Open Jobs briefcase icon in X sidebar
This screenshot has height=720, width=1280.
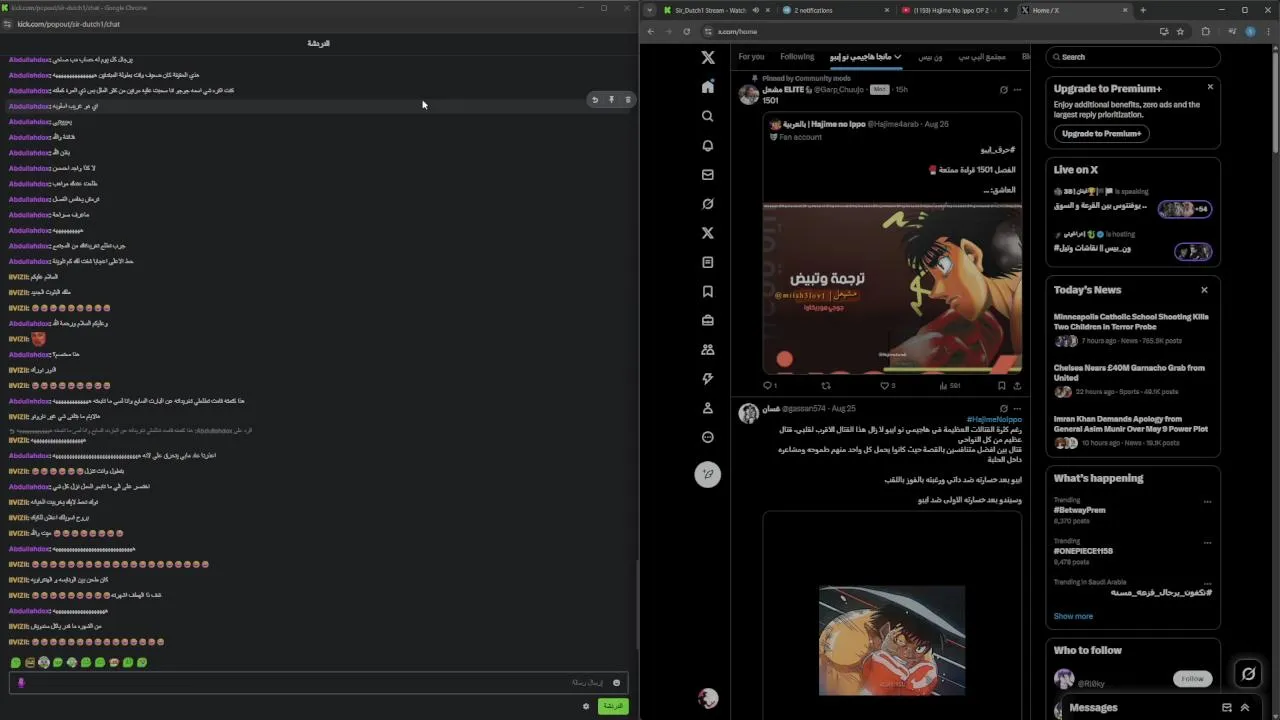pos(707,320)
